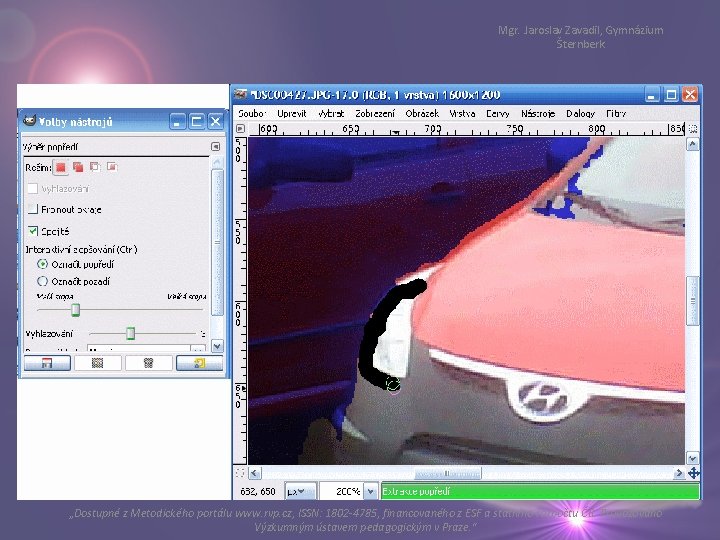Click the canvas vertical scroll up arrow
Image resolution: width=720 pixels, height=540 pixels.
[x=692, y=145]
